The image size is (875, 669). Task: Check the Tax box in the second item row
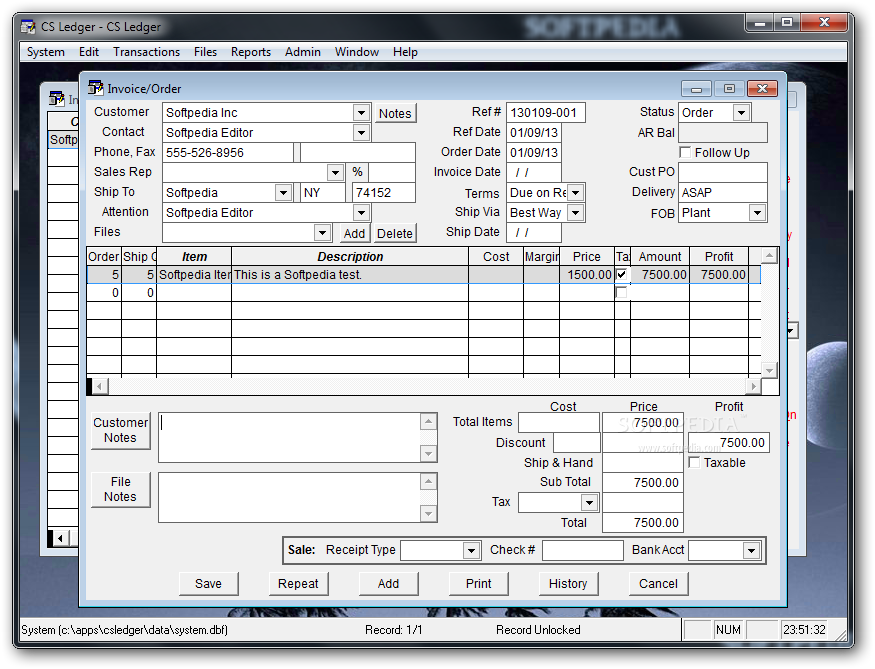[x=622, y=292]
